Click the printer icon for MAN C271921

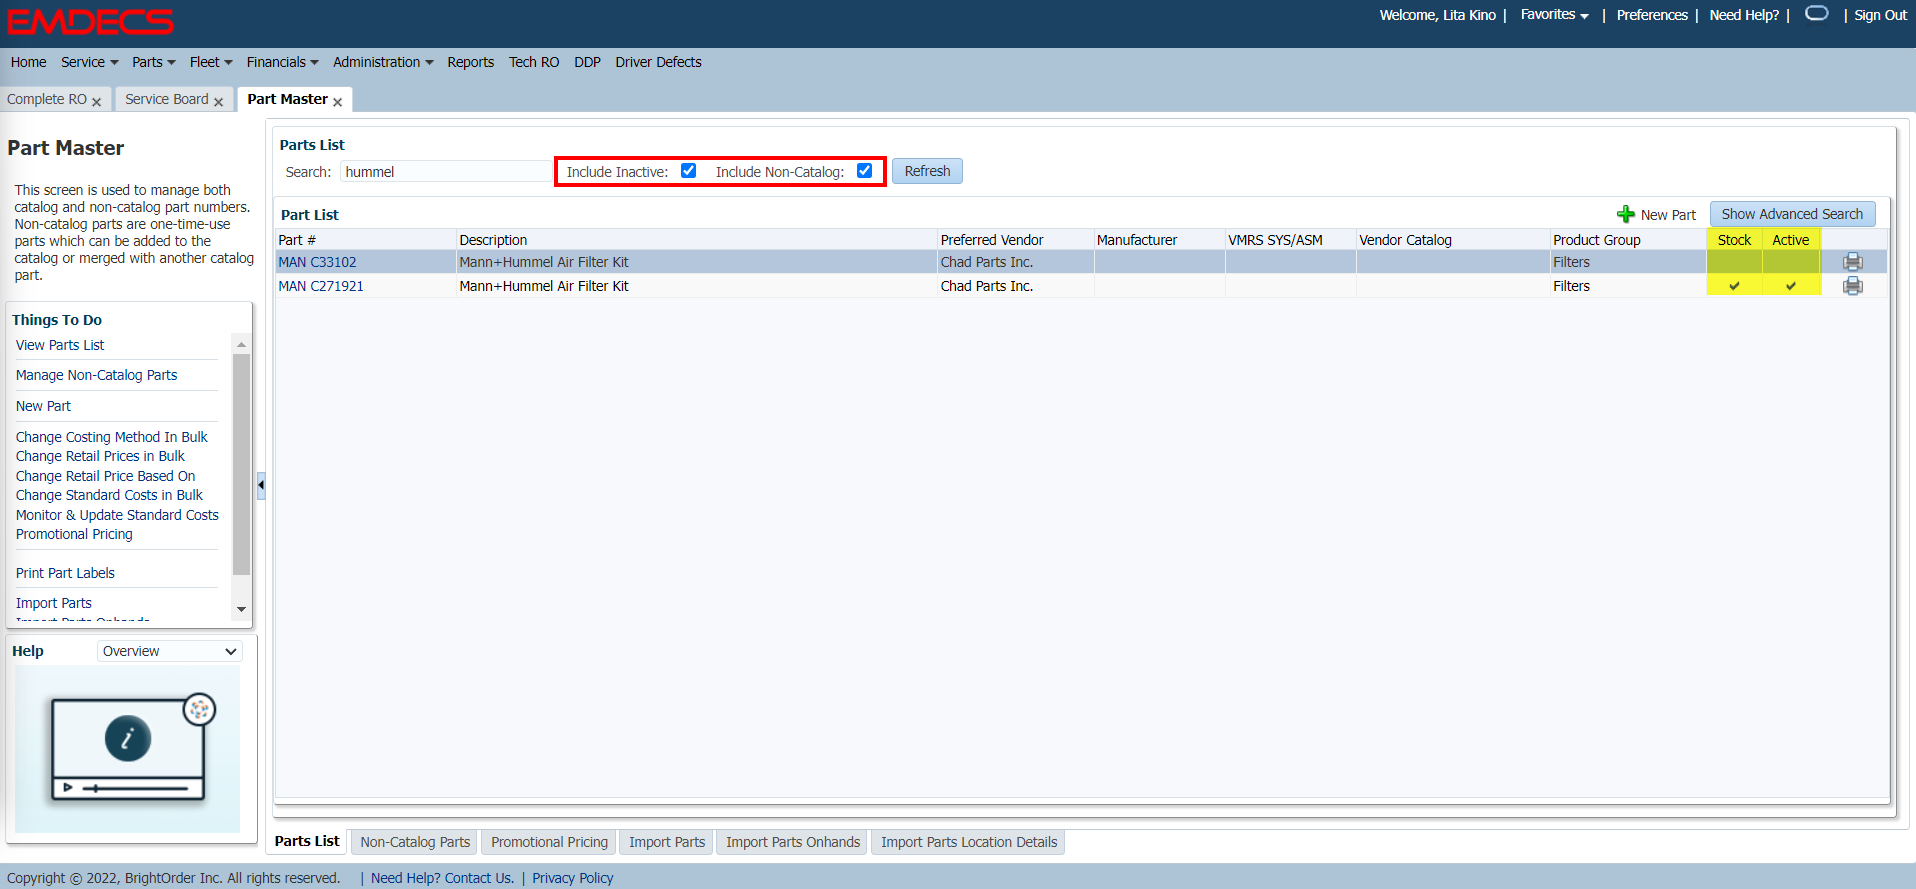tap(1852, 286)
